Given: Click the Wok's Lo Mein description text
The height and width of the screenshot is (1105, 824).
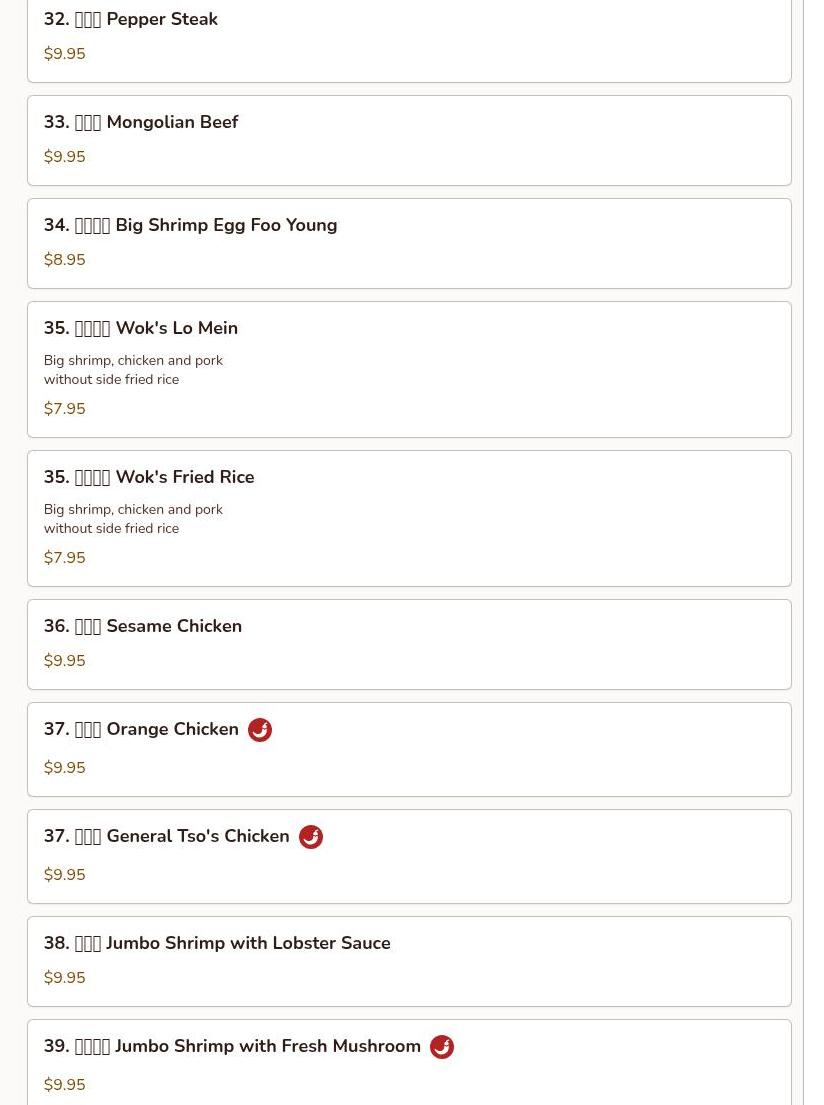Looking at the screenshot, I should pos(133,370).
